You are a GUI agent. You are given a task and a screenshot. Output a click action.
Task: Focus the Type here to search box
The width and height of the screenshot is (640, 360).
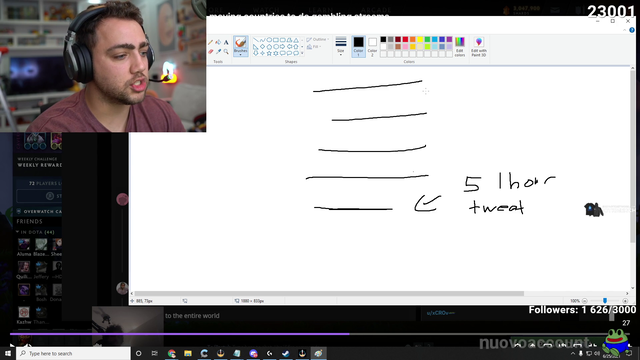[x=73, y=353]
